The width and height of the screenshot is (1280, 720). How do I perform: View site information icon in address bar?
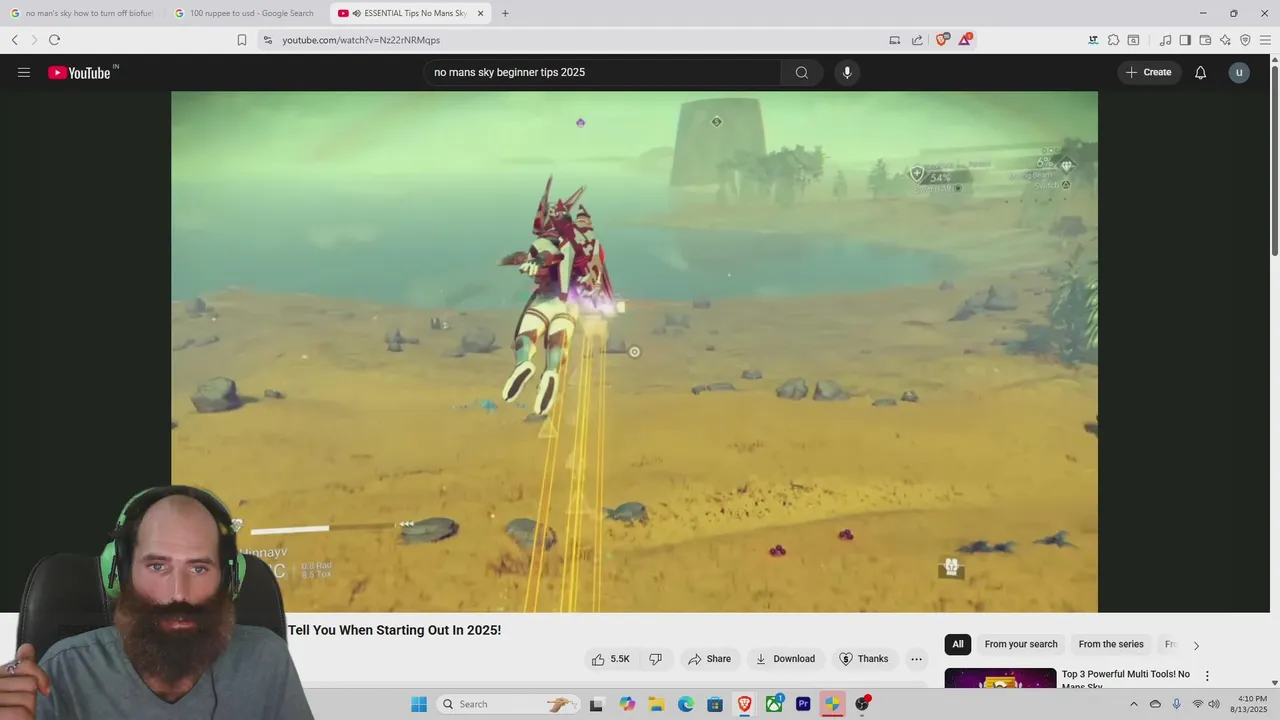tap(267, 40)
